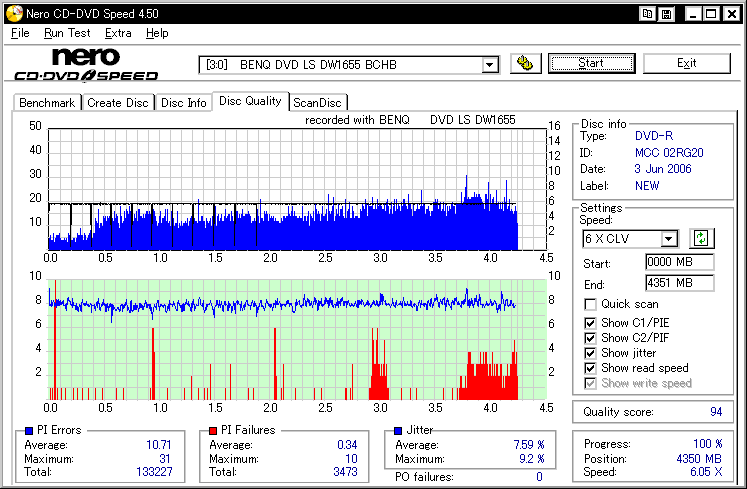This screenshot has width=747, height=489.
Task: Click PI Errors maximum 31
Action: (x=165, y=458)
